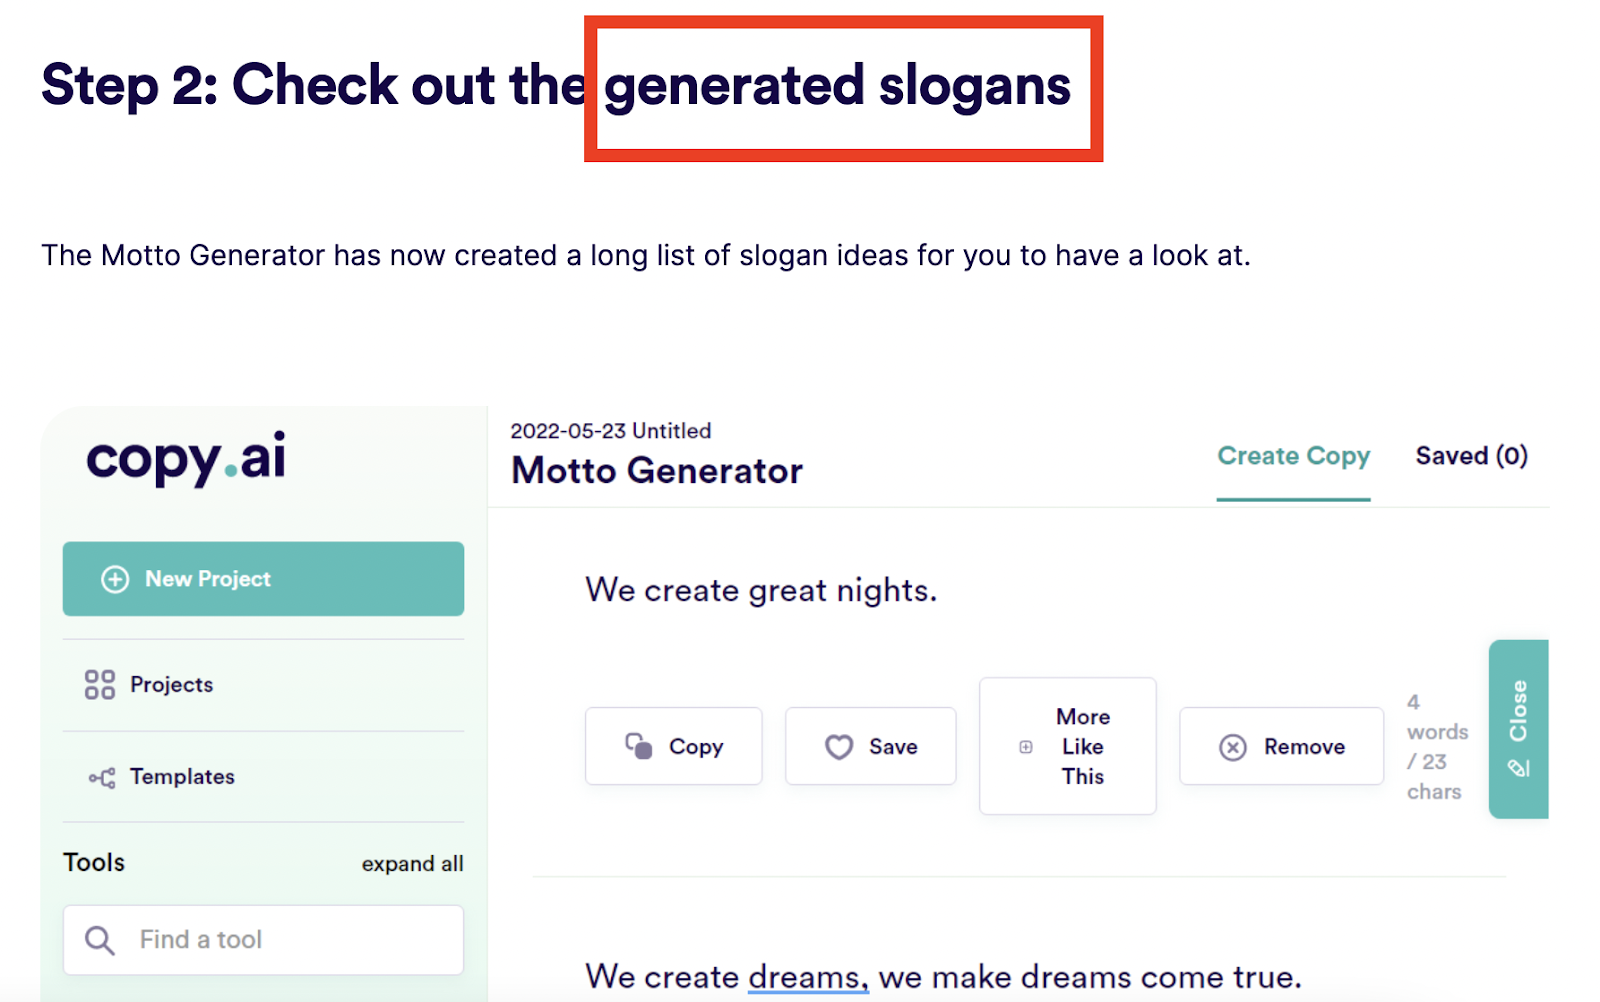Select the slogan "We create great nights."
This screenshot has height=1002, width=1600.
pyautogui.click(x=761, y=591)
